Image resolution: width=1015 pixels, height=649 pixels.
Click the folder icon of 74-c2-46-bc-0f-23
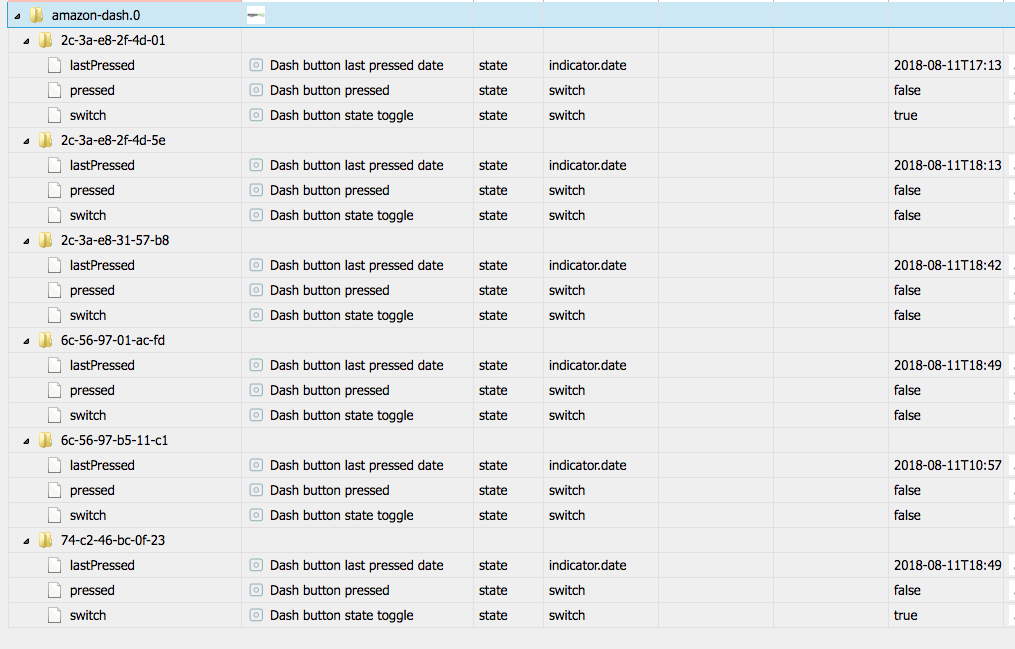click(45, 540)
